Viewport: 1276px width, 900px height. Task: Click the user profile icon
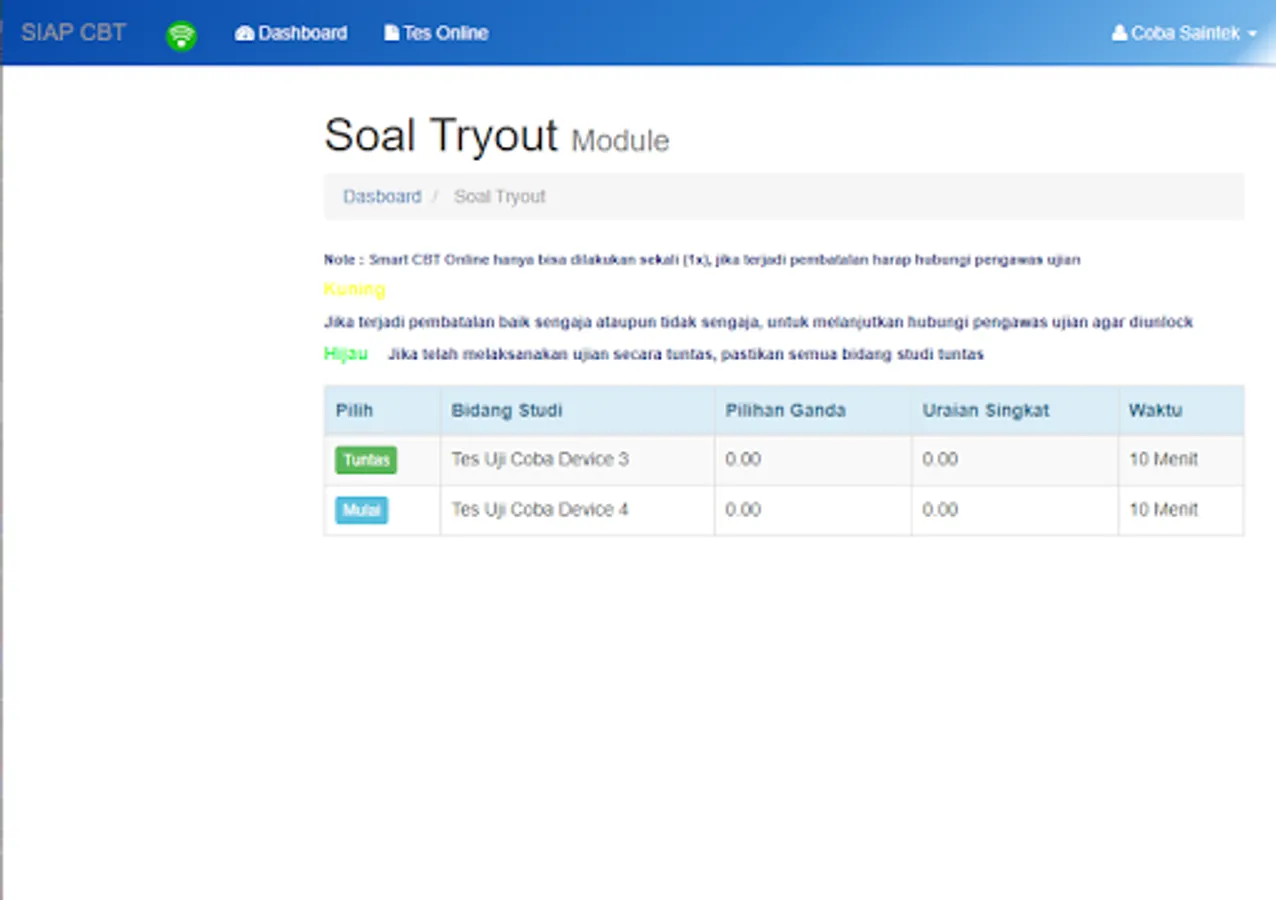tap(1119, 33)
